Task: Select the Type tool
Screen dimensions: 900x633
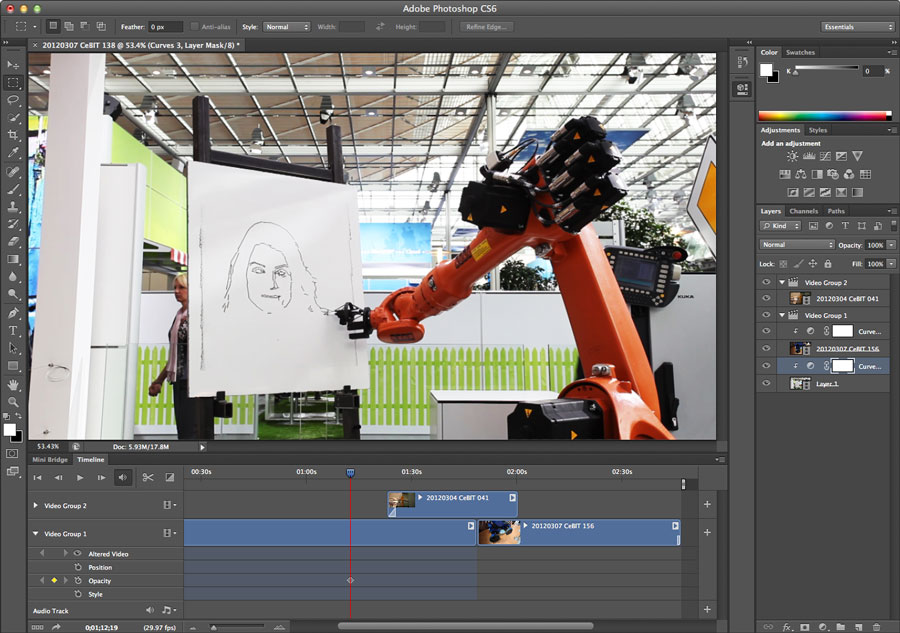Action: coord(14,330)
